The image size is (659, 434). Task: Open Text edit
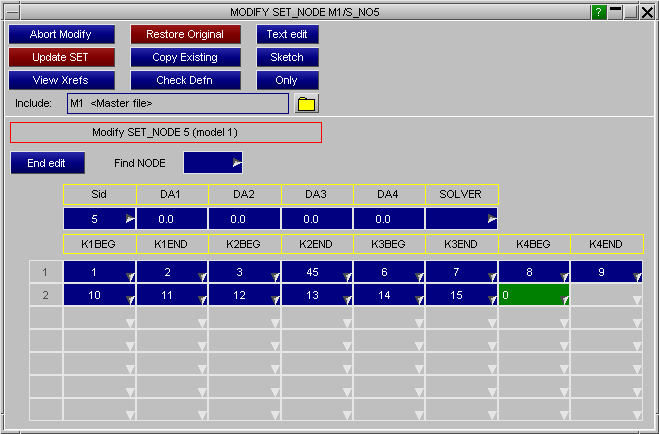pyautogui.click(x=287, y=34)
